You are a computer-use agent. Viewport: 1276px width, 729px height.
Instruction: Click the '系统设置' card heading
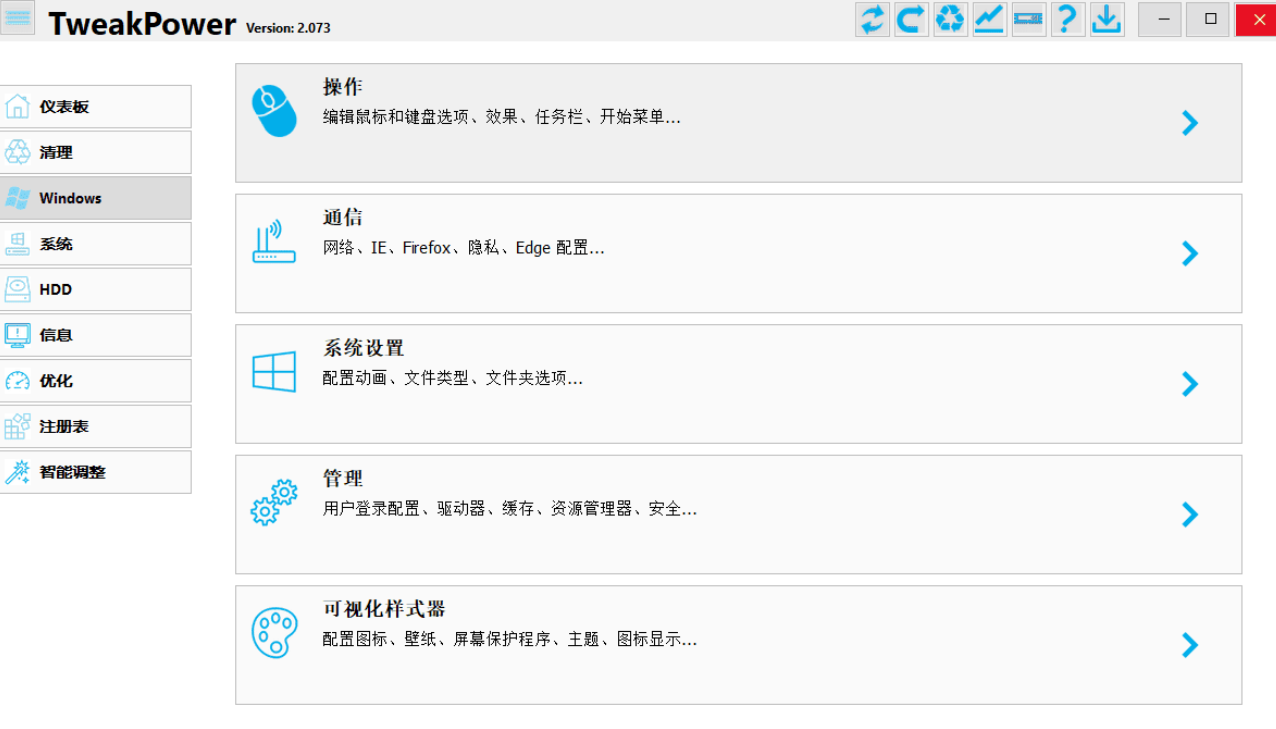364,348
